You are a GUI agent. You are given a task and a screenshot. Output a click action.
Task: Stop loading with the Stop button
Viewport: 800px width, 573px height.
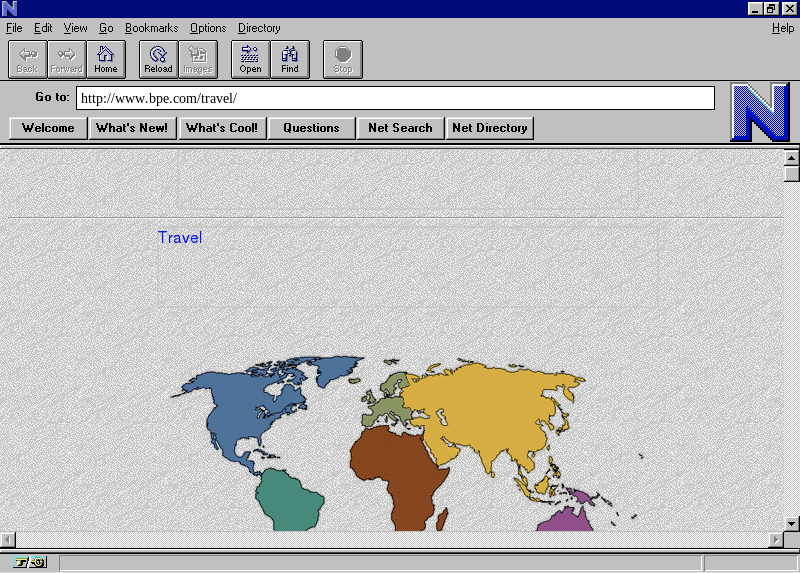343,59
